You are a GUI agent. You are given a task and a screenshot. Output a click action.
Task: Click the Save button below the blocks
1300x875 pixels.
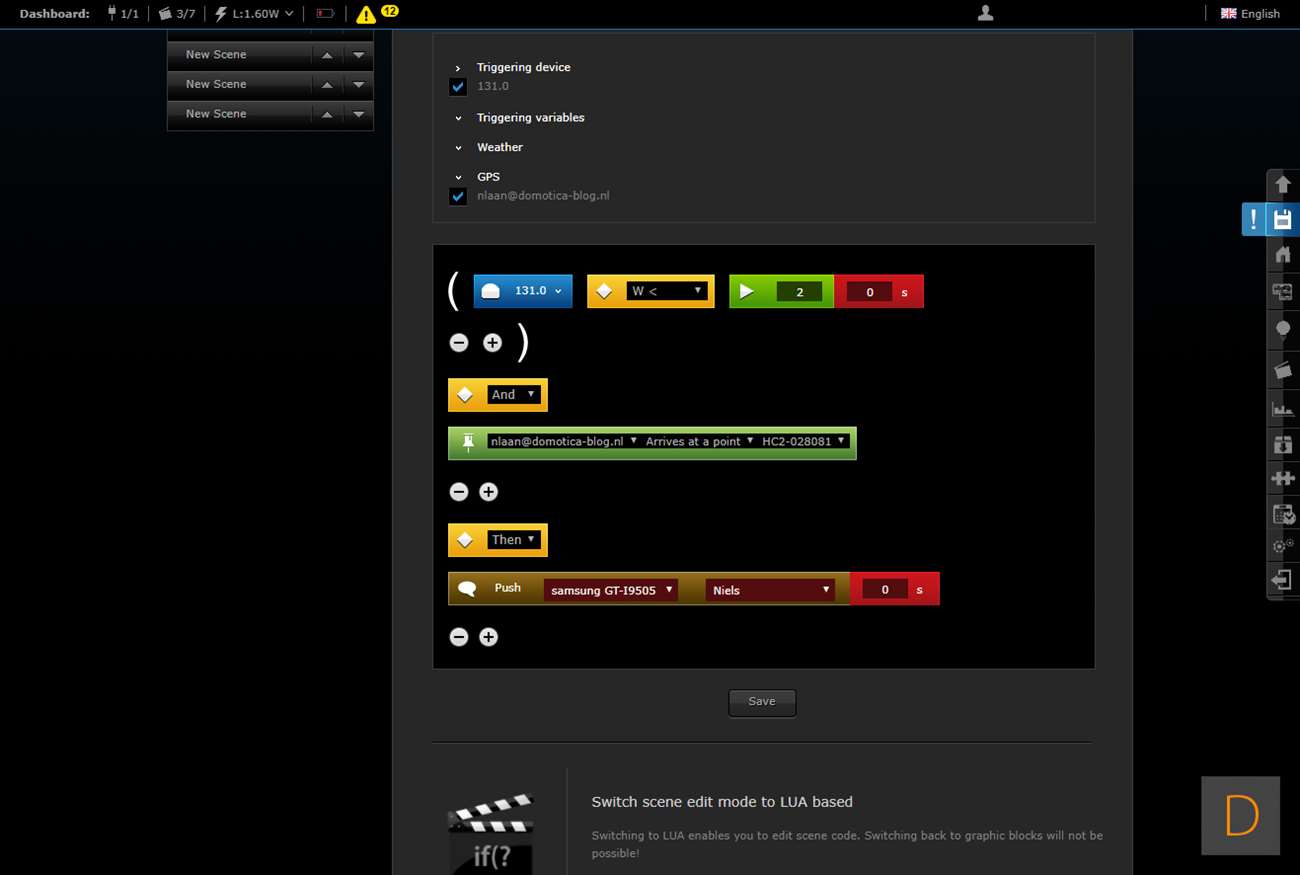point(762,702)
